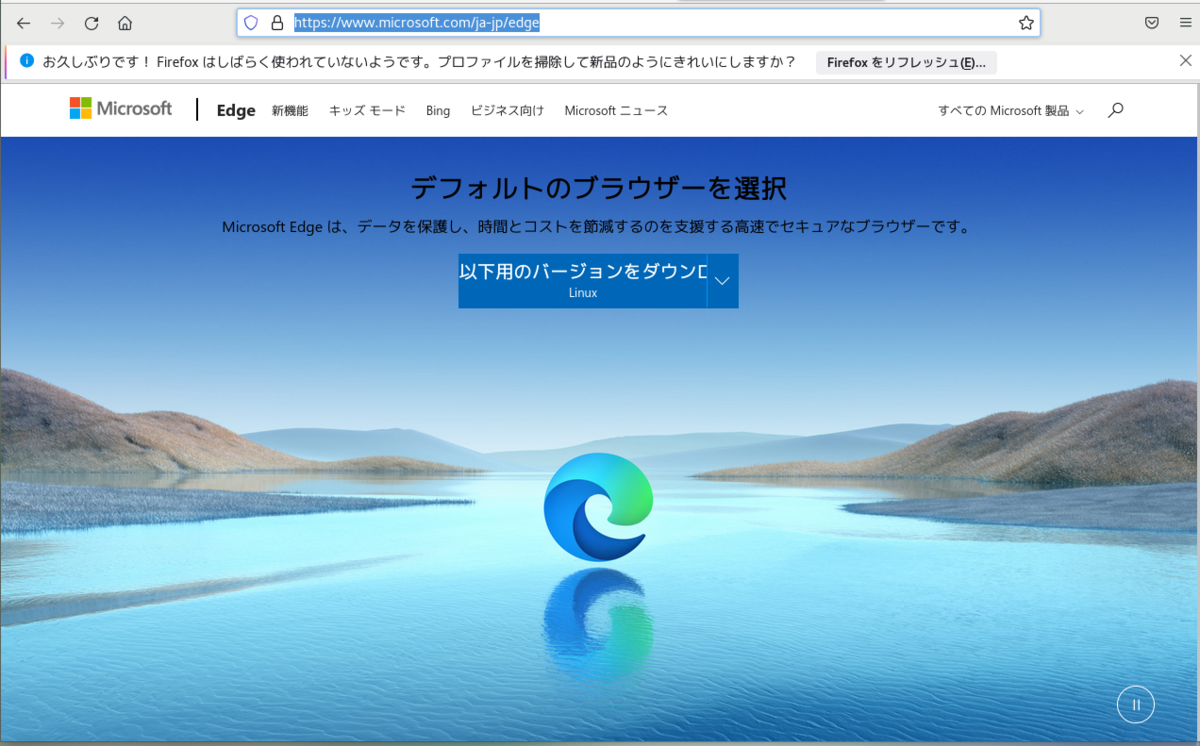Open the Edge home link
The image size is (1200, 746).
tap(236, 110)
